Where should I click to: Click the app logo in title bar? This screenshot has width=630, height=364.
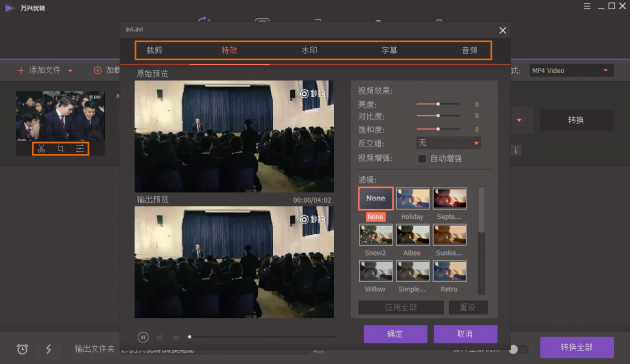pos(9,8)
